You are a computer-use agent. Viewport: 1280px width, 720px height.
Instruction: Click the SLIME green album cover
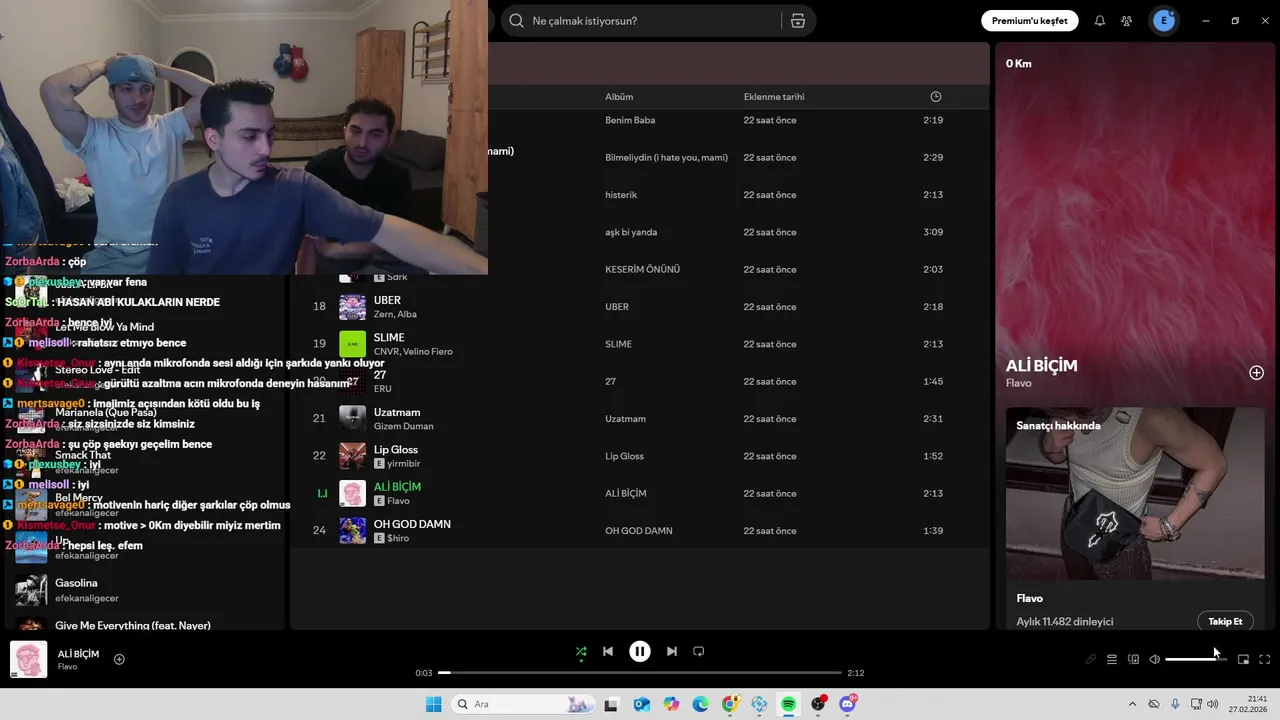tap(352, 344)
